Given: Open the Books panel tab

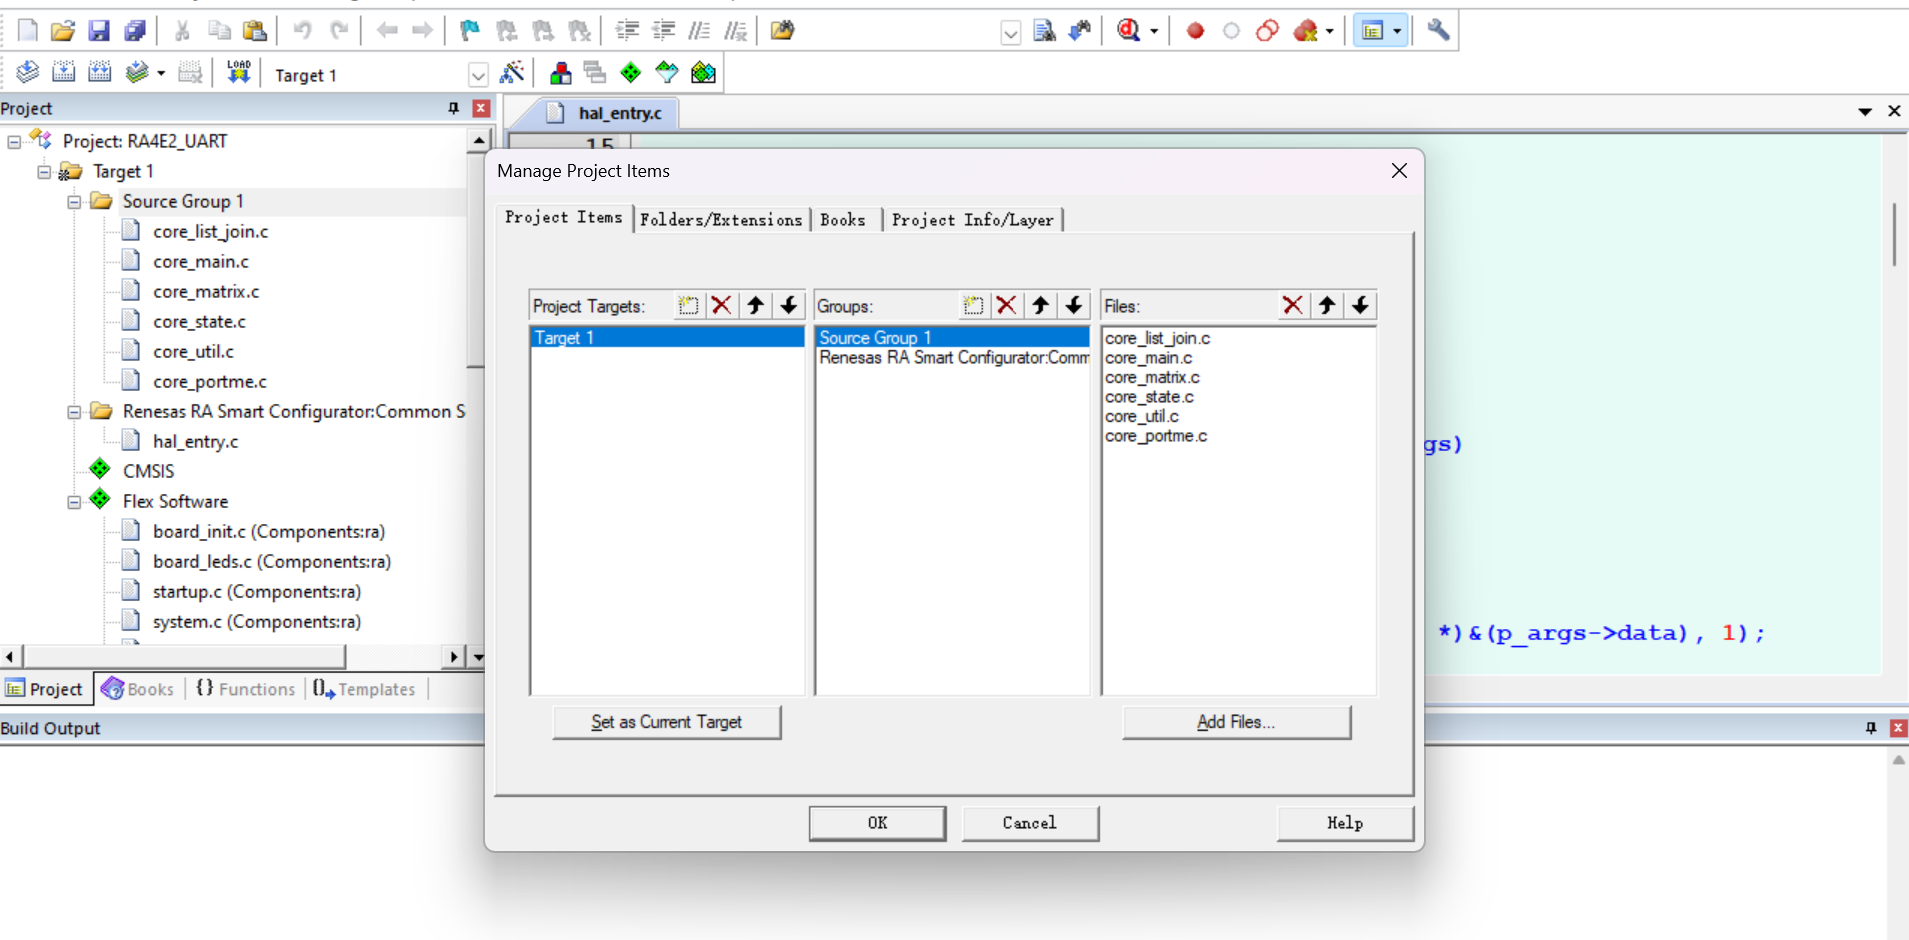Looking at the screenshot, I should (x=139, y=689).
